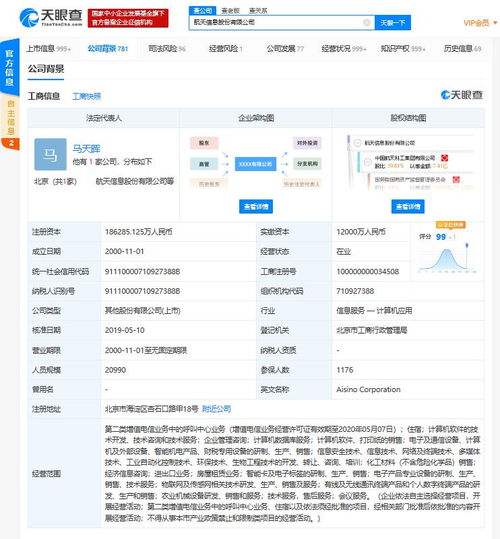Go to the 知识产权 tab
This screenshot has height=539, width=500.
[403, 49]
